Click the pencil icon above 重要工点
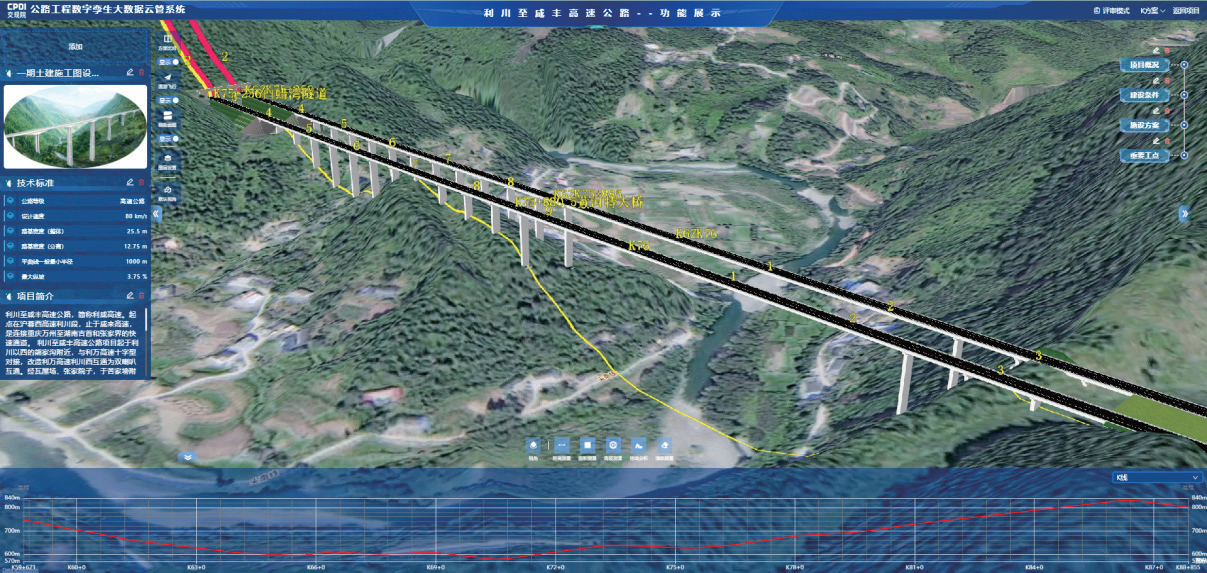The height and width of the screenshot is (573, 1207). point(1156,141)
